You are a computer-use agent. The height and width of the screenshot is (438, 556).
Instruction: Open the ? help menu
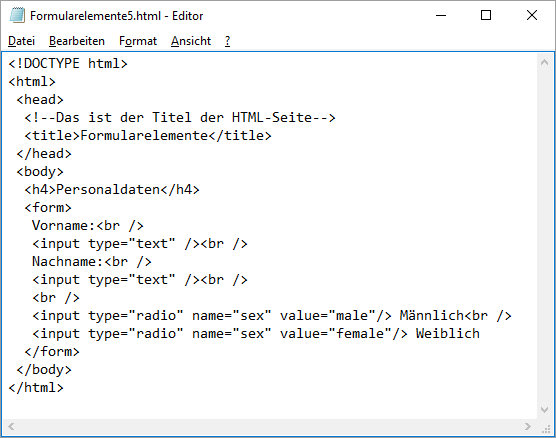[x=227, y=41]
